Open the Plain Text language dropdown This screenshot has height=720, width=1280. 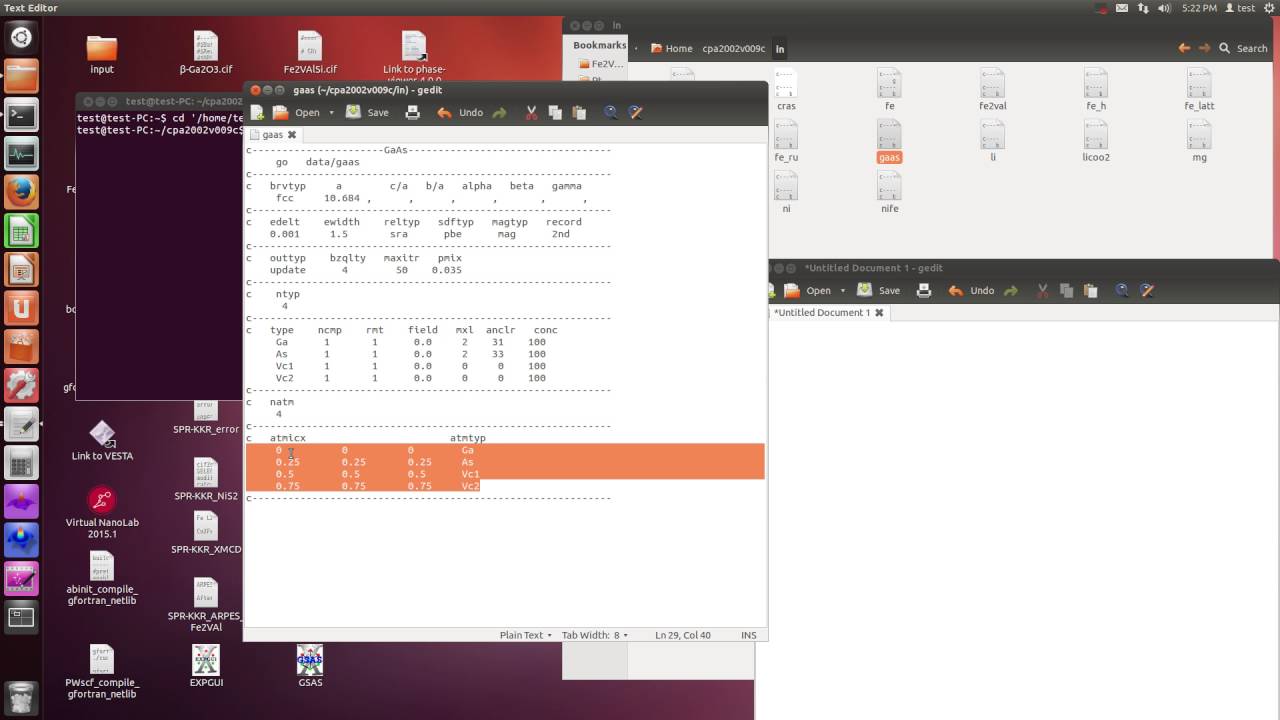(x=526, y=635)
